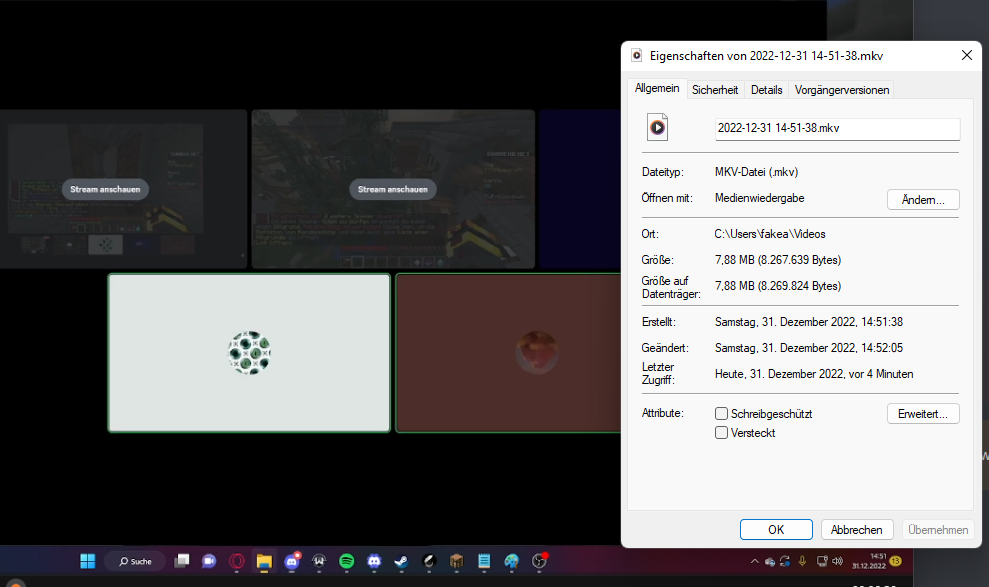Enable the Schreibgeschützt checkbox
989x587 pixels.
(722, 414)
